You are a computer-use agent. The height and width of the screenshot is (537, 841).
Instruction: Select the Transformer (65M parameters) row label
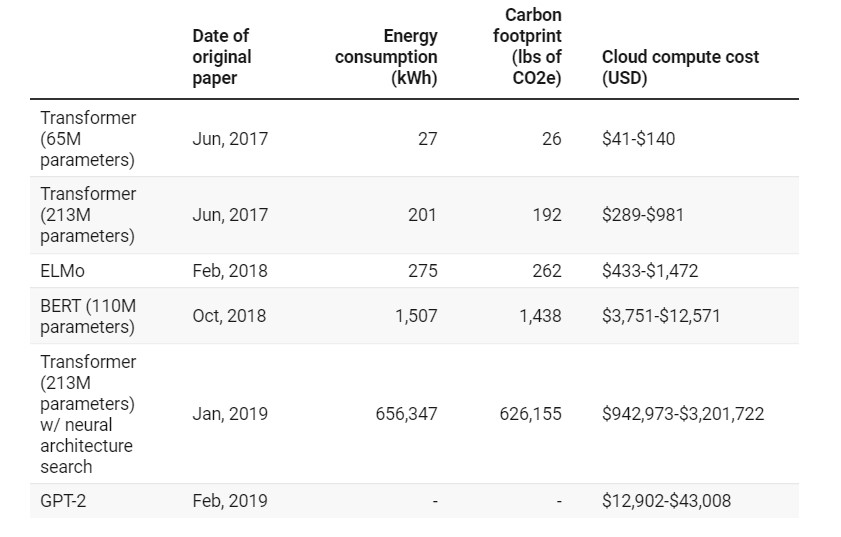(88, 139)
